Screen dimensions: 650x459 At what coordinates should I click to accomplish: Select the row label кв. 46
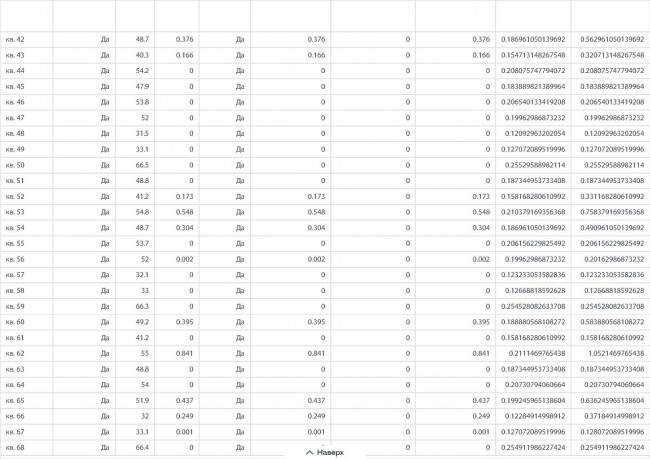click(15, 102)
